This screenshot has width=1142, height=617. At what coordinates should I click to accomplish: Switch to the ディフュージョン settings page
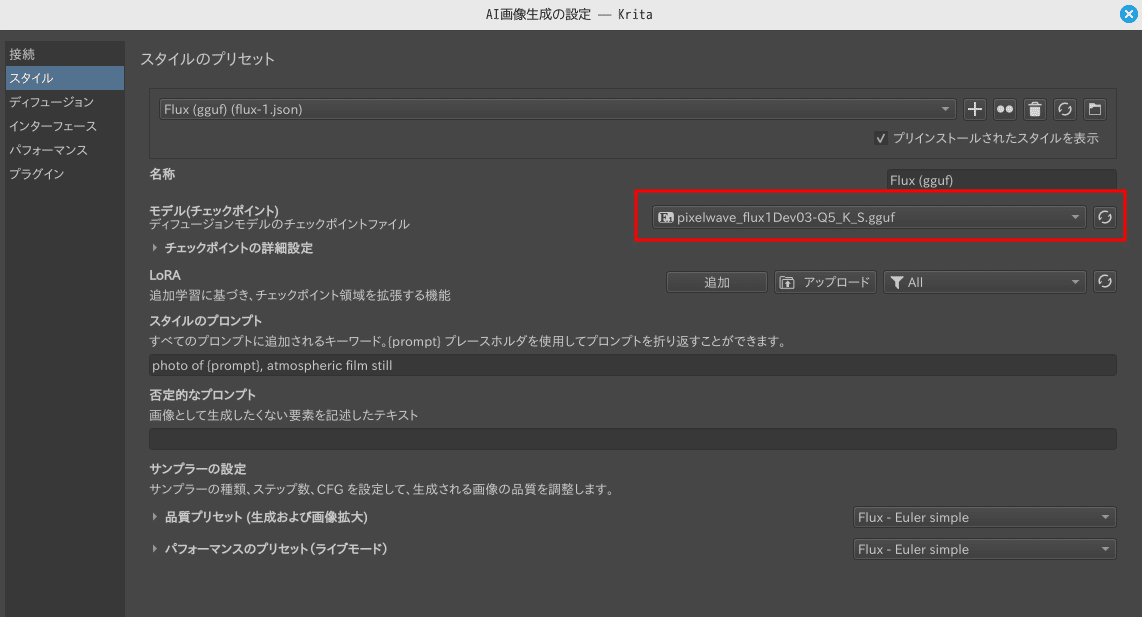[65, 102]
